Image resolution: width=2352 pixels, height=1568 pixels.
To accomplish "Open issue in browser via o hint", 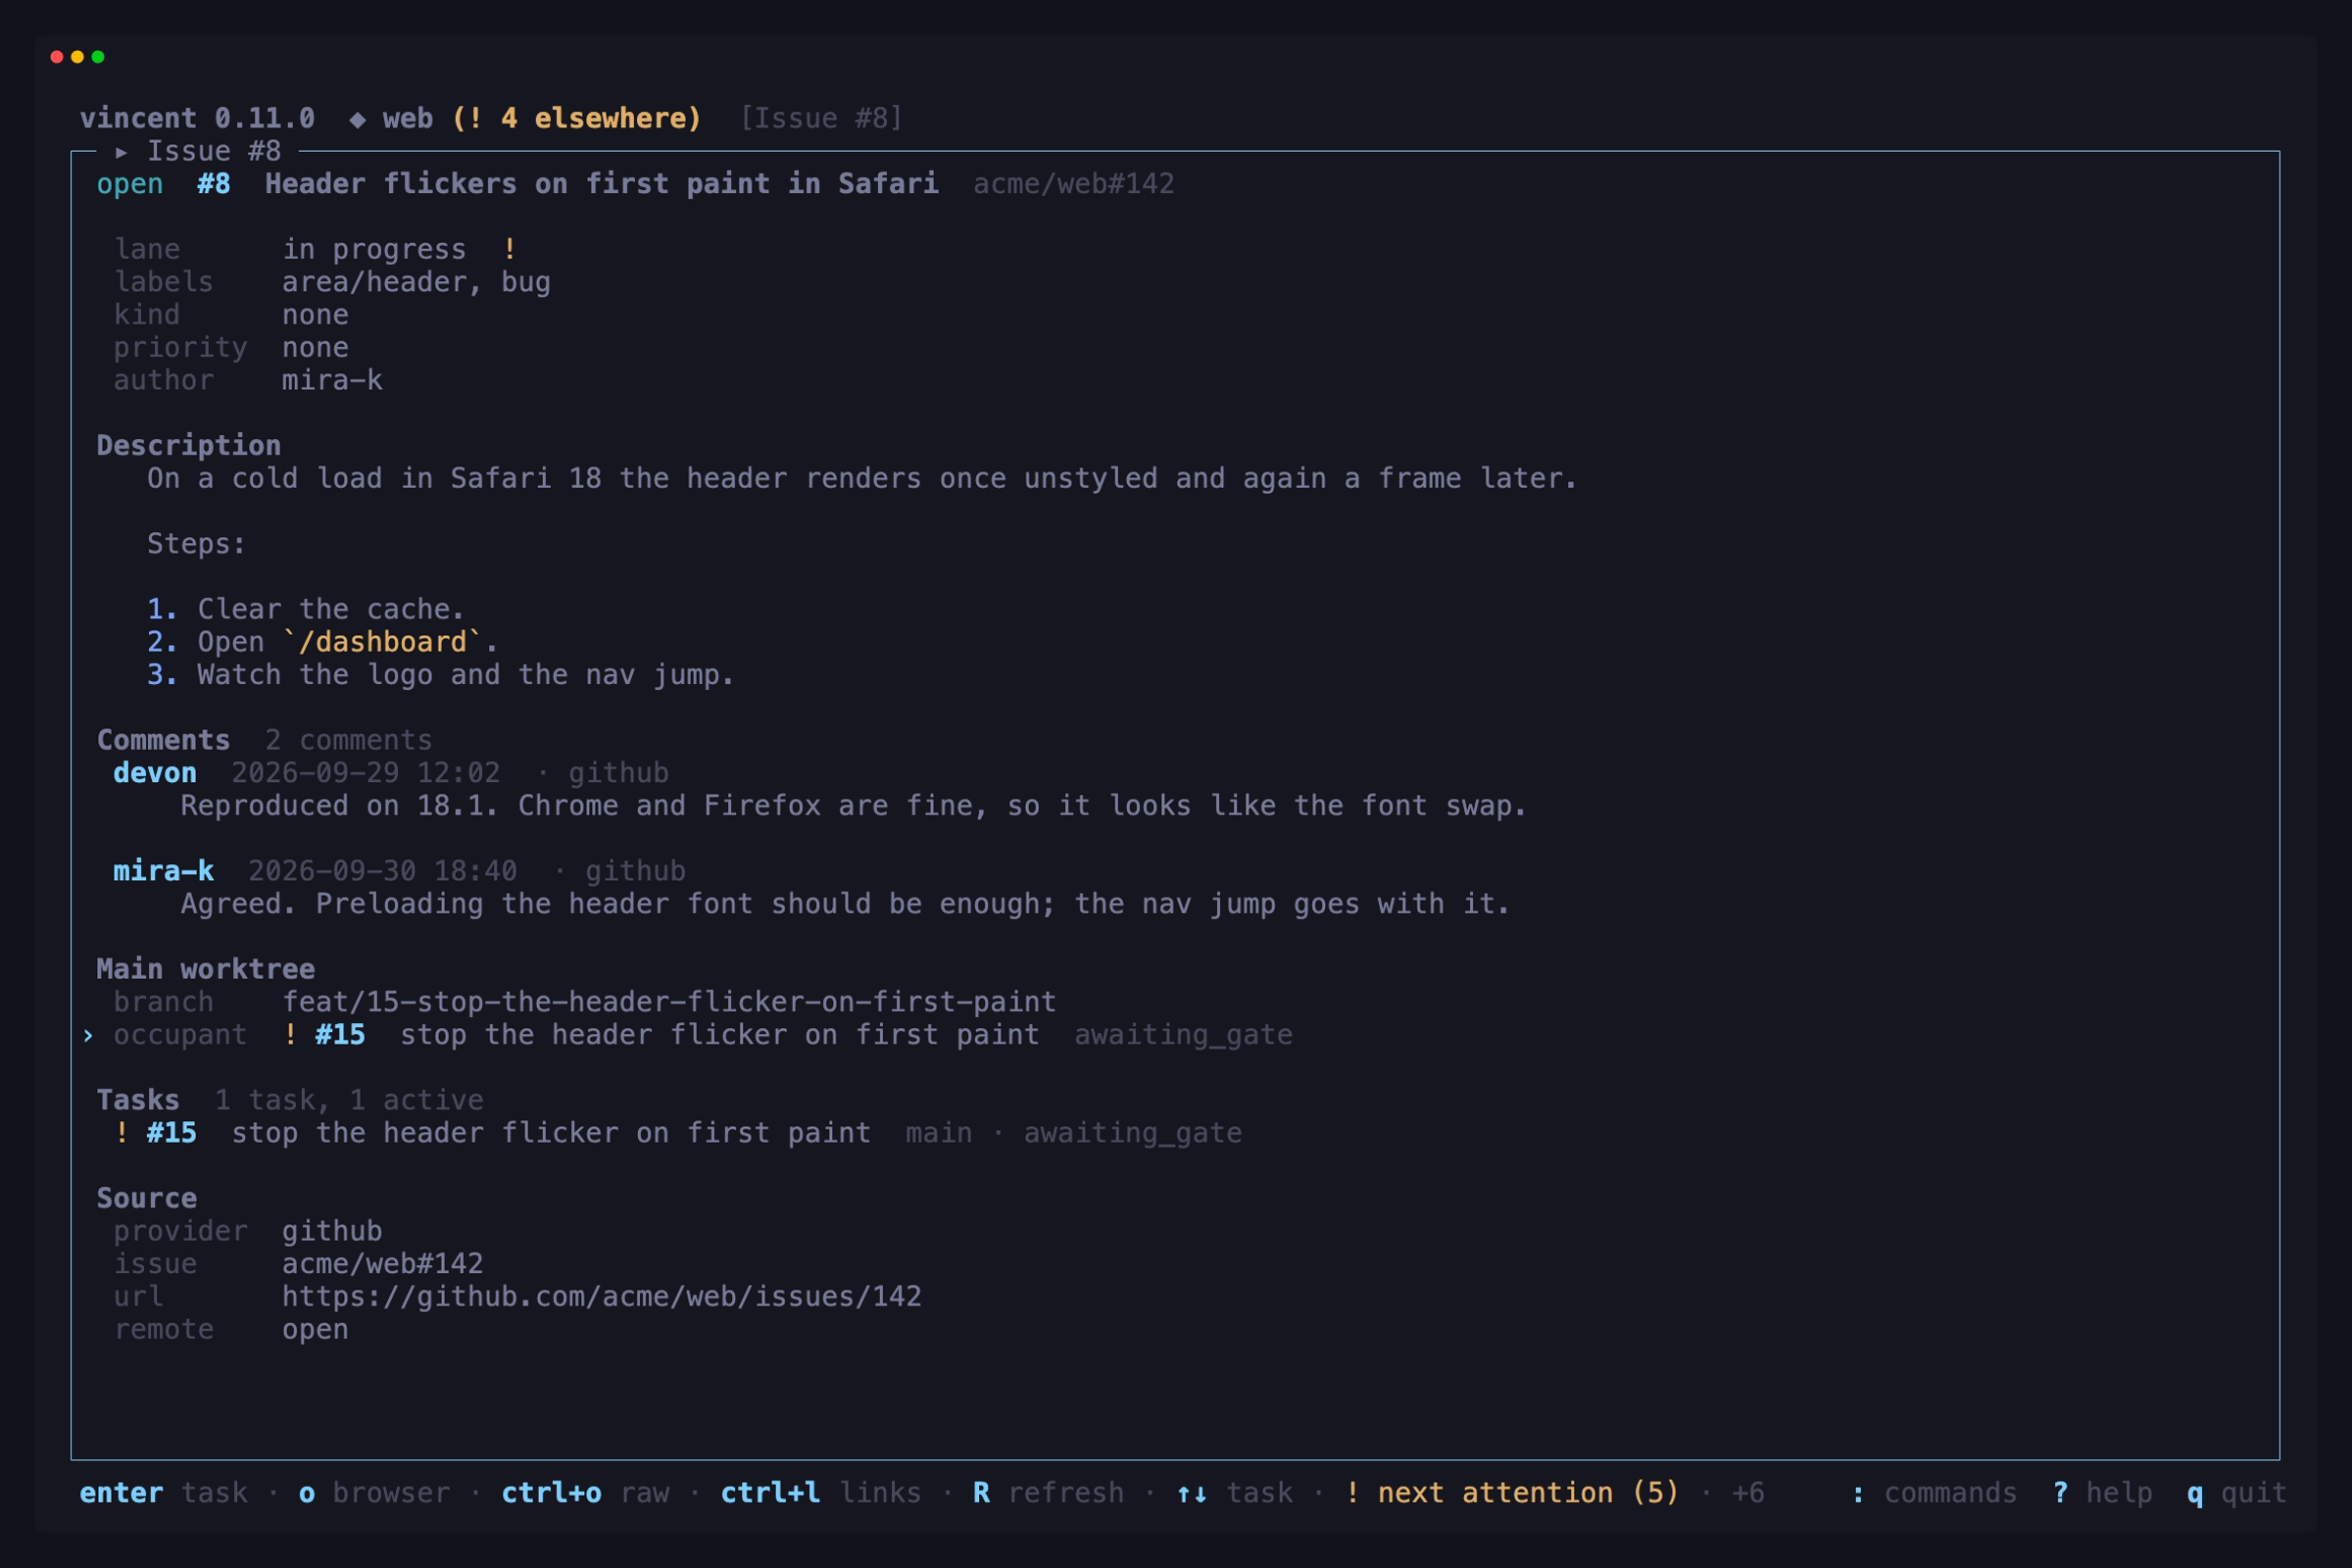I will click(375, 1493).
